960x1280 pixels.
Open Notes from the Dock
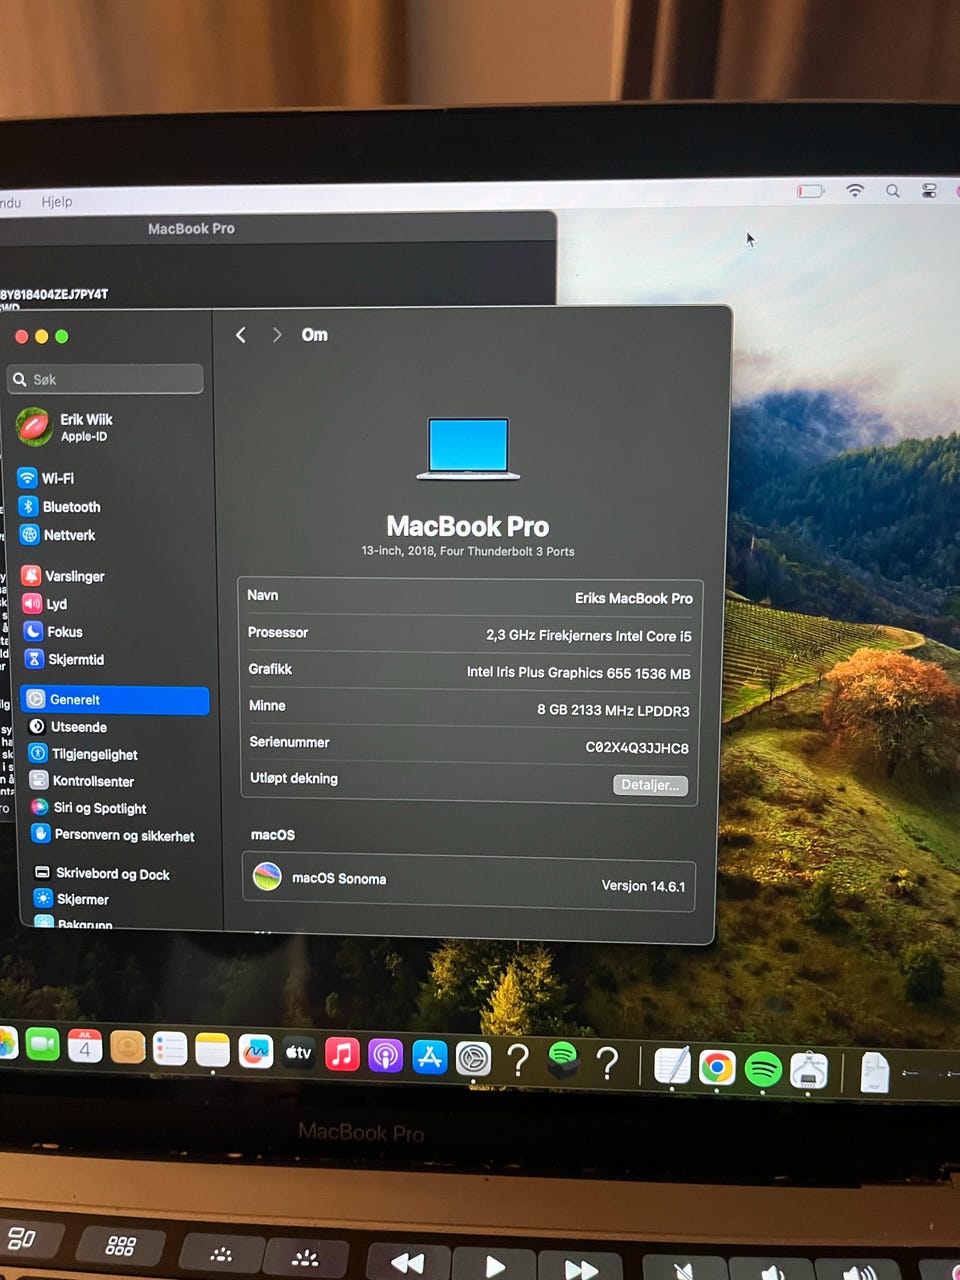tap(213, 1050)
